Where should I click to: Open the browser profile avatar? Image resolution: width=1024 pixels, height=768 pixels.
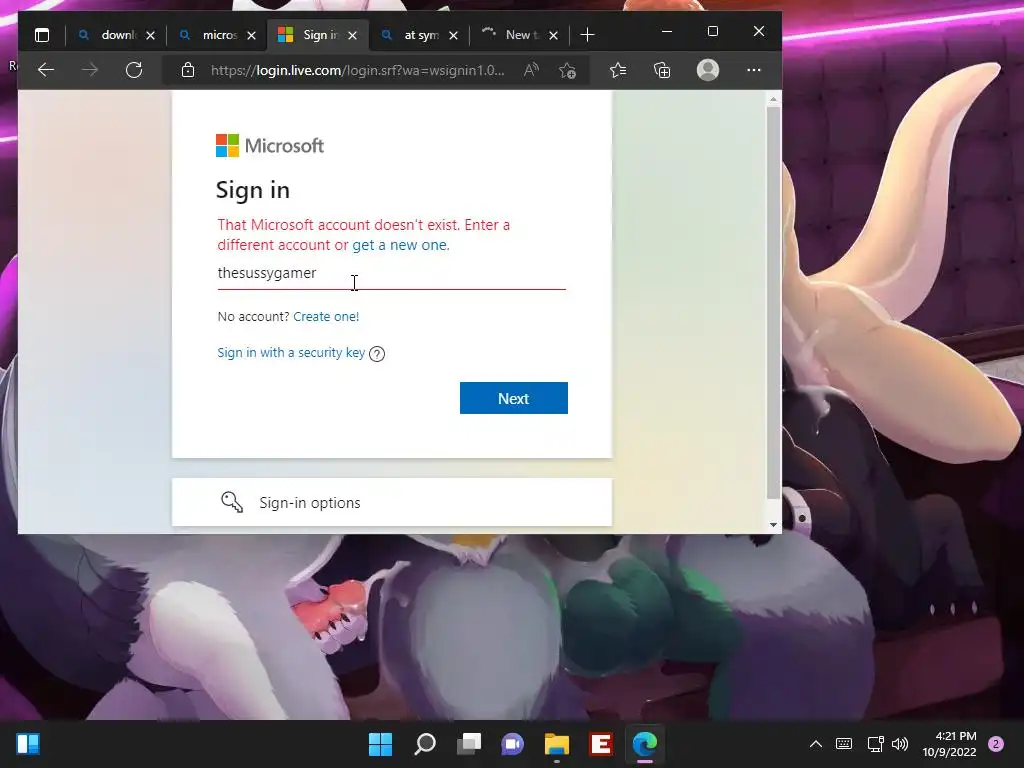tap(708, 70)
